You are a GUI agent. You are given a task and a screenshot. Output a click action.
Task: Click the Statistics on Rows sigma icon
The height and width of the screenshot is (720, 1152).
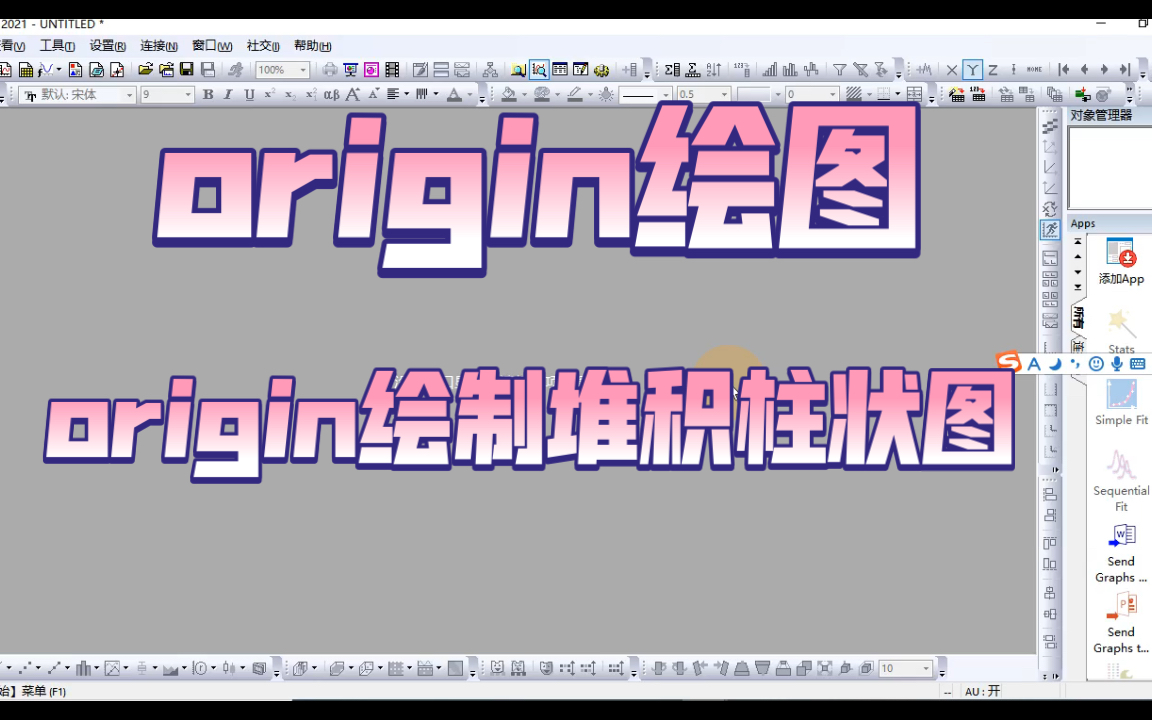click(691, 68)
